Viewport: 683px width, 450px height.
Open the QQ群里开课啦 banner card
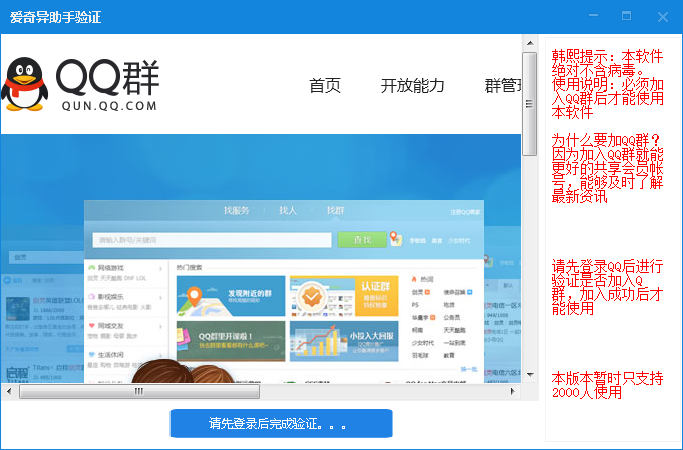tap(231, 341)
